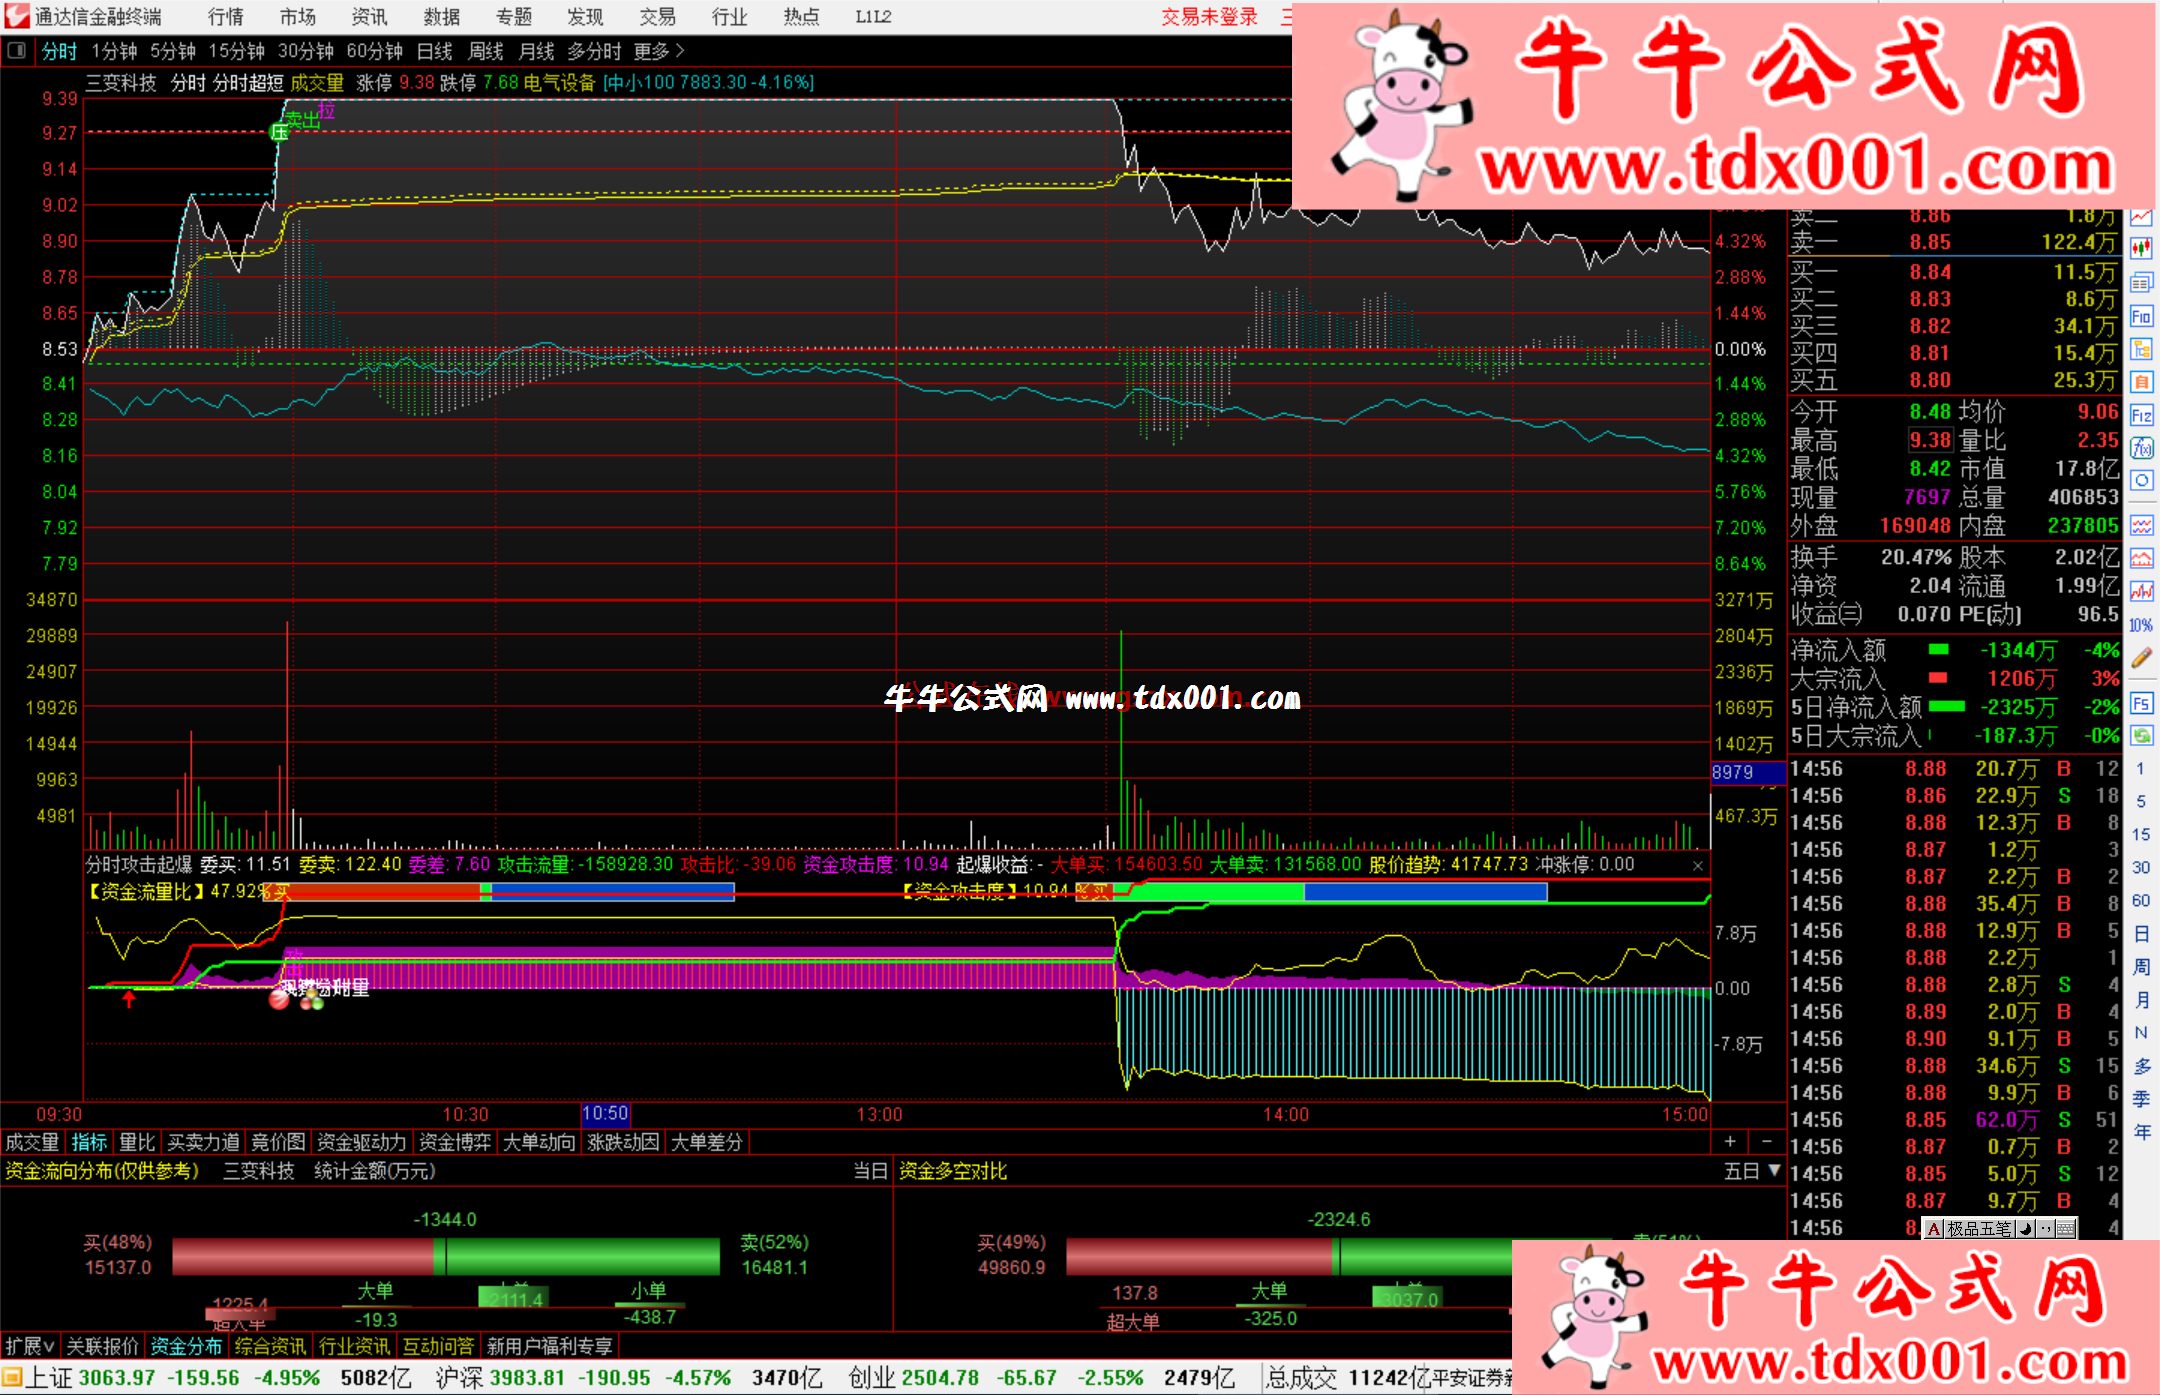Click the FS sidebar icon
Image resolution: width=2160 pixels, height=1395 pixels.
tap(2141, 703)
